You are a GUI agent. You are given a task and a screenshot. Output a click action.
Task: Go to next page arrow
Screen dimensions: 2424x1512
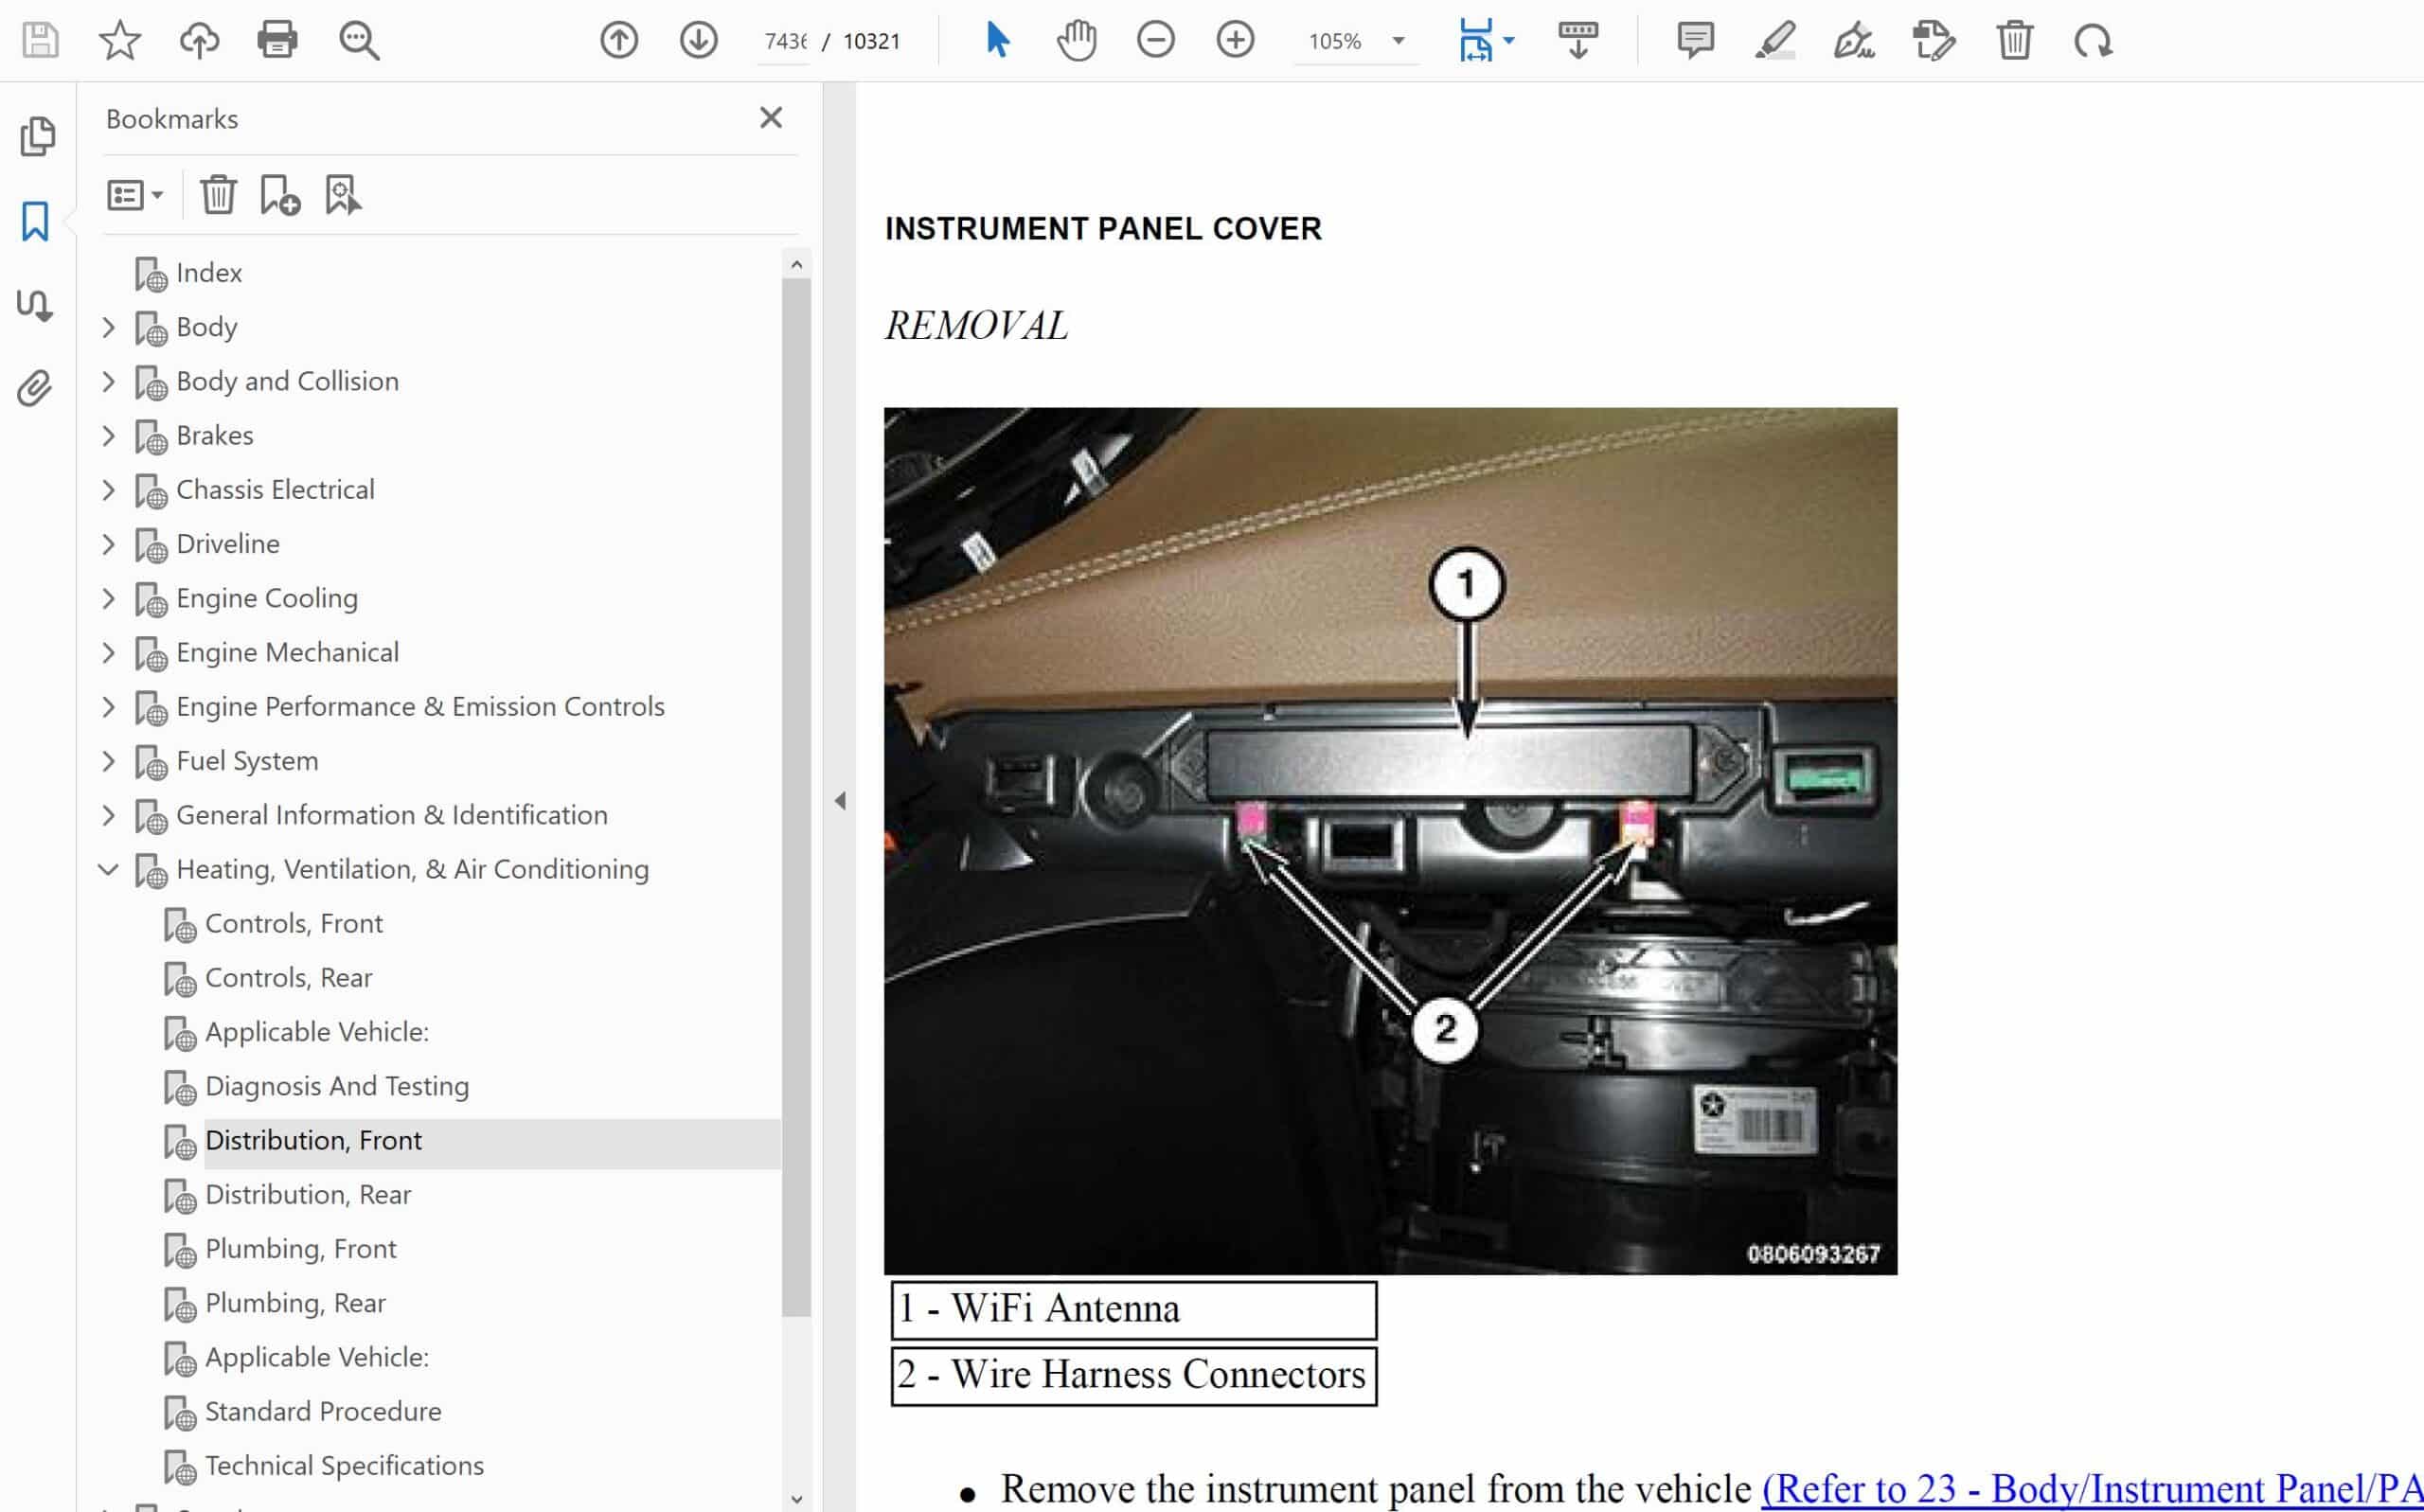click(698, 41)
